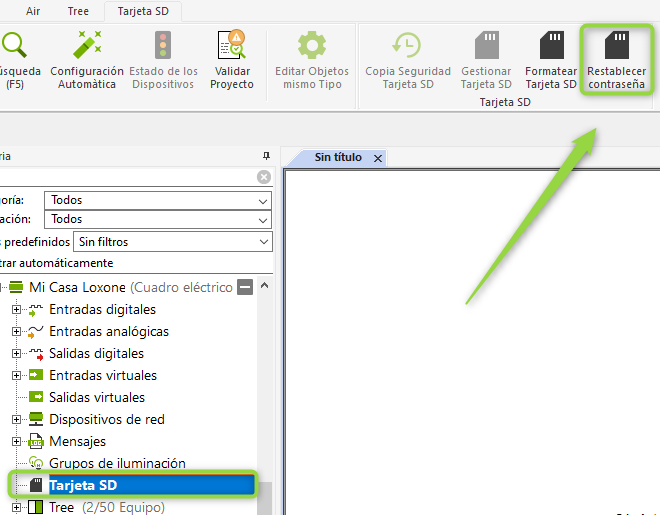Click the Restablecer contraseña SD card icon

[x=616, y=47]
